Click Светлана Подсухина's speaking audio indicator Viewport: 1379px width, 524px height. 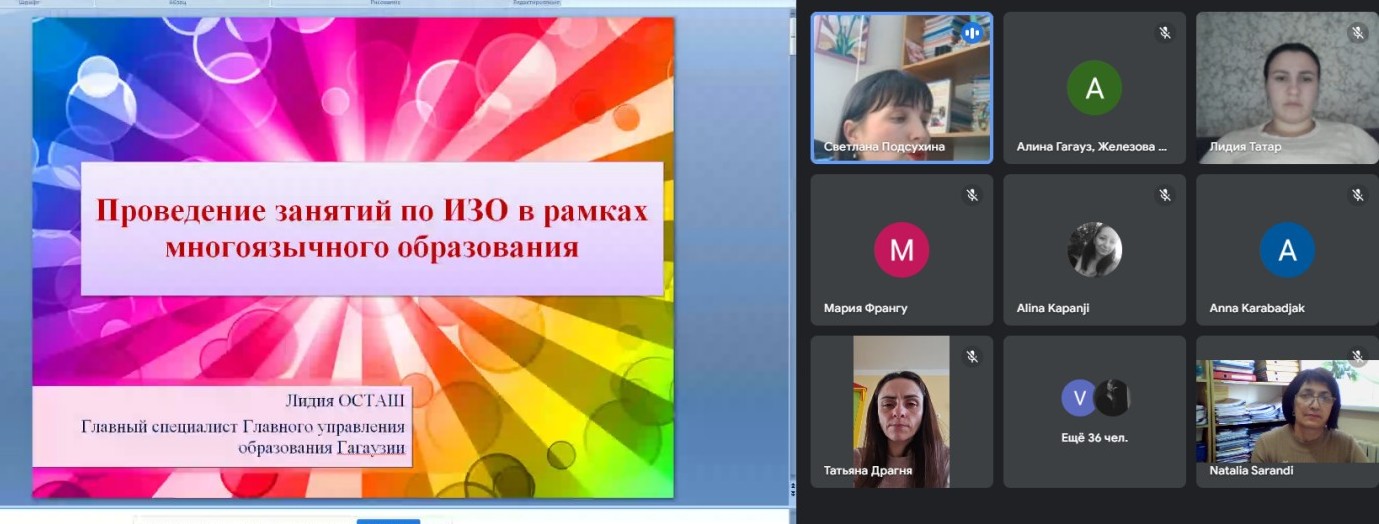click(971, 33)
